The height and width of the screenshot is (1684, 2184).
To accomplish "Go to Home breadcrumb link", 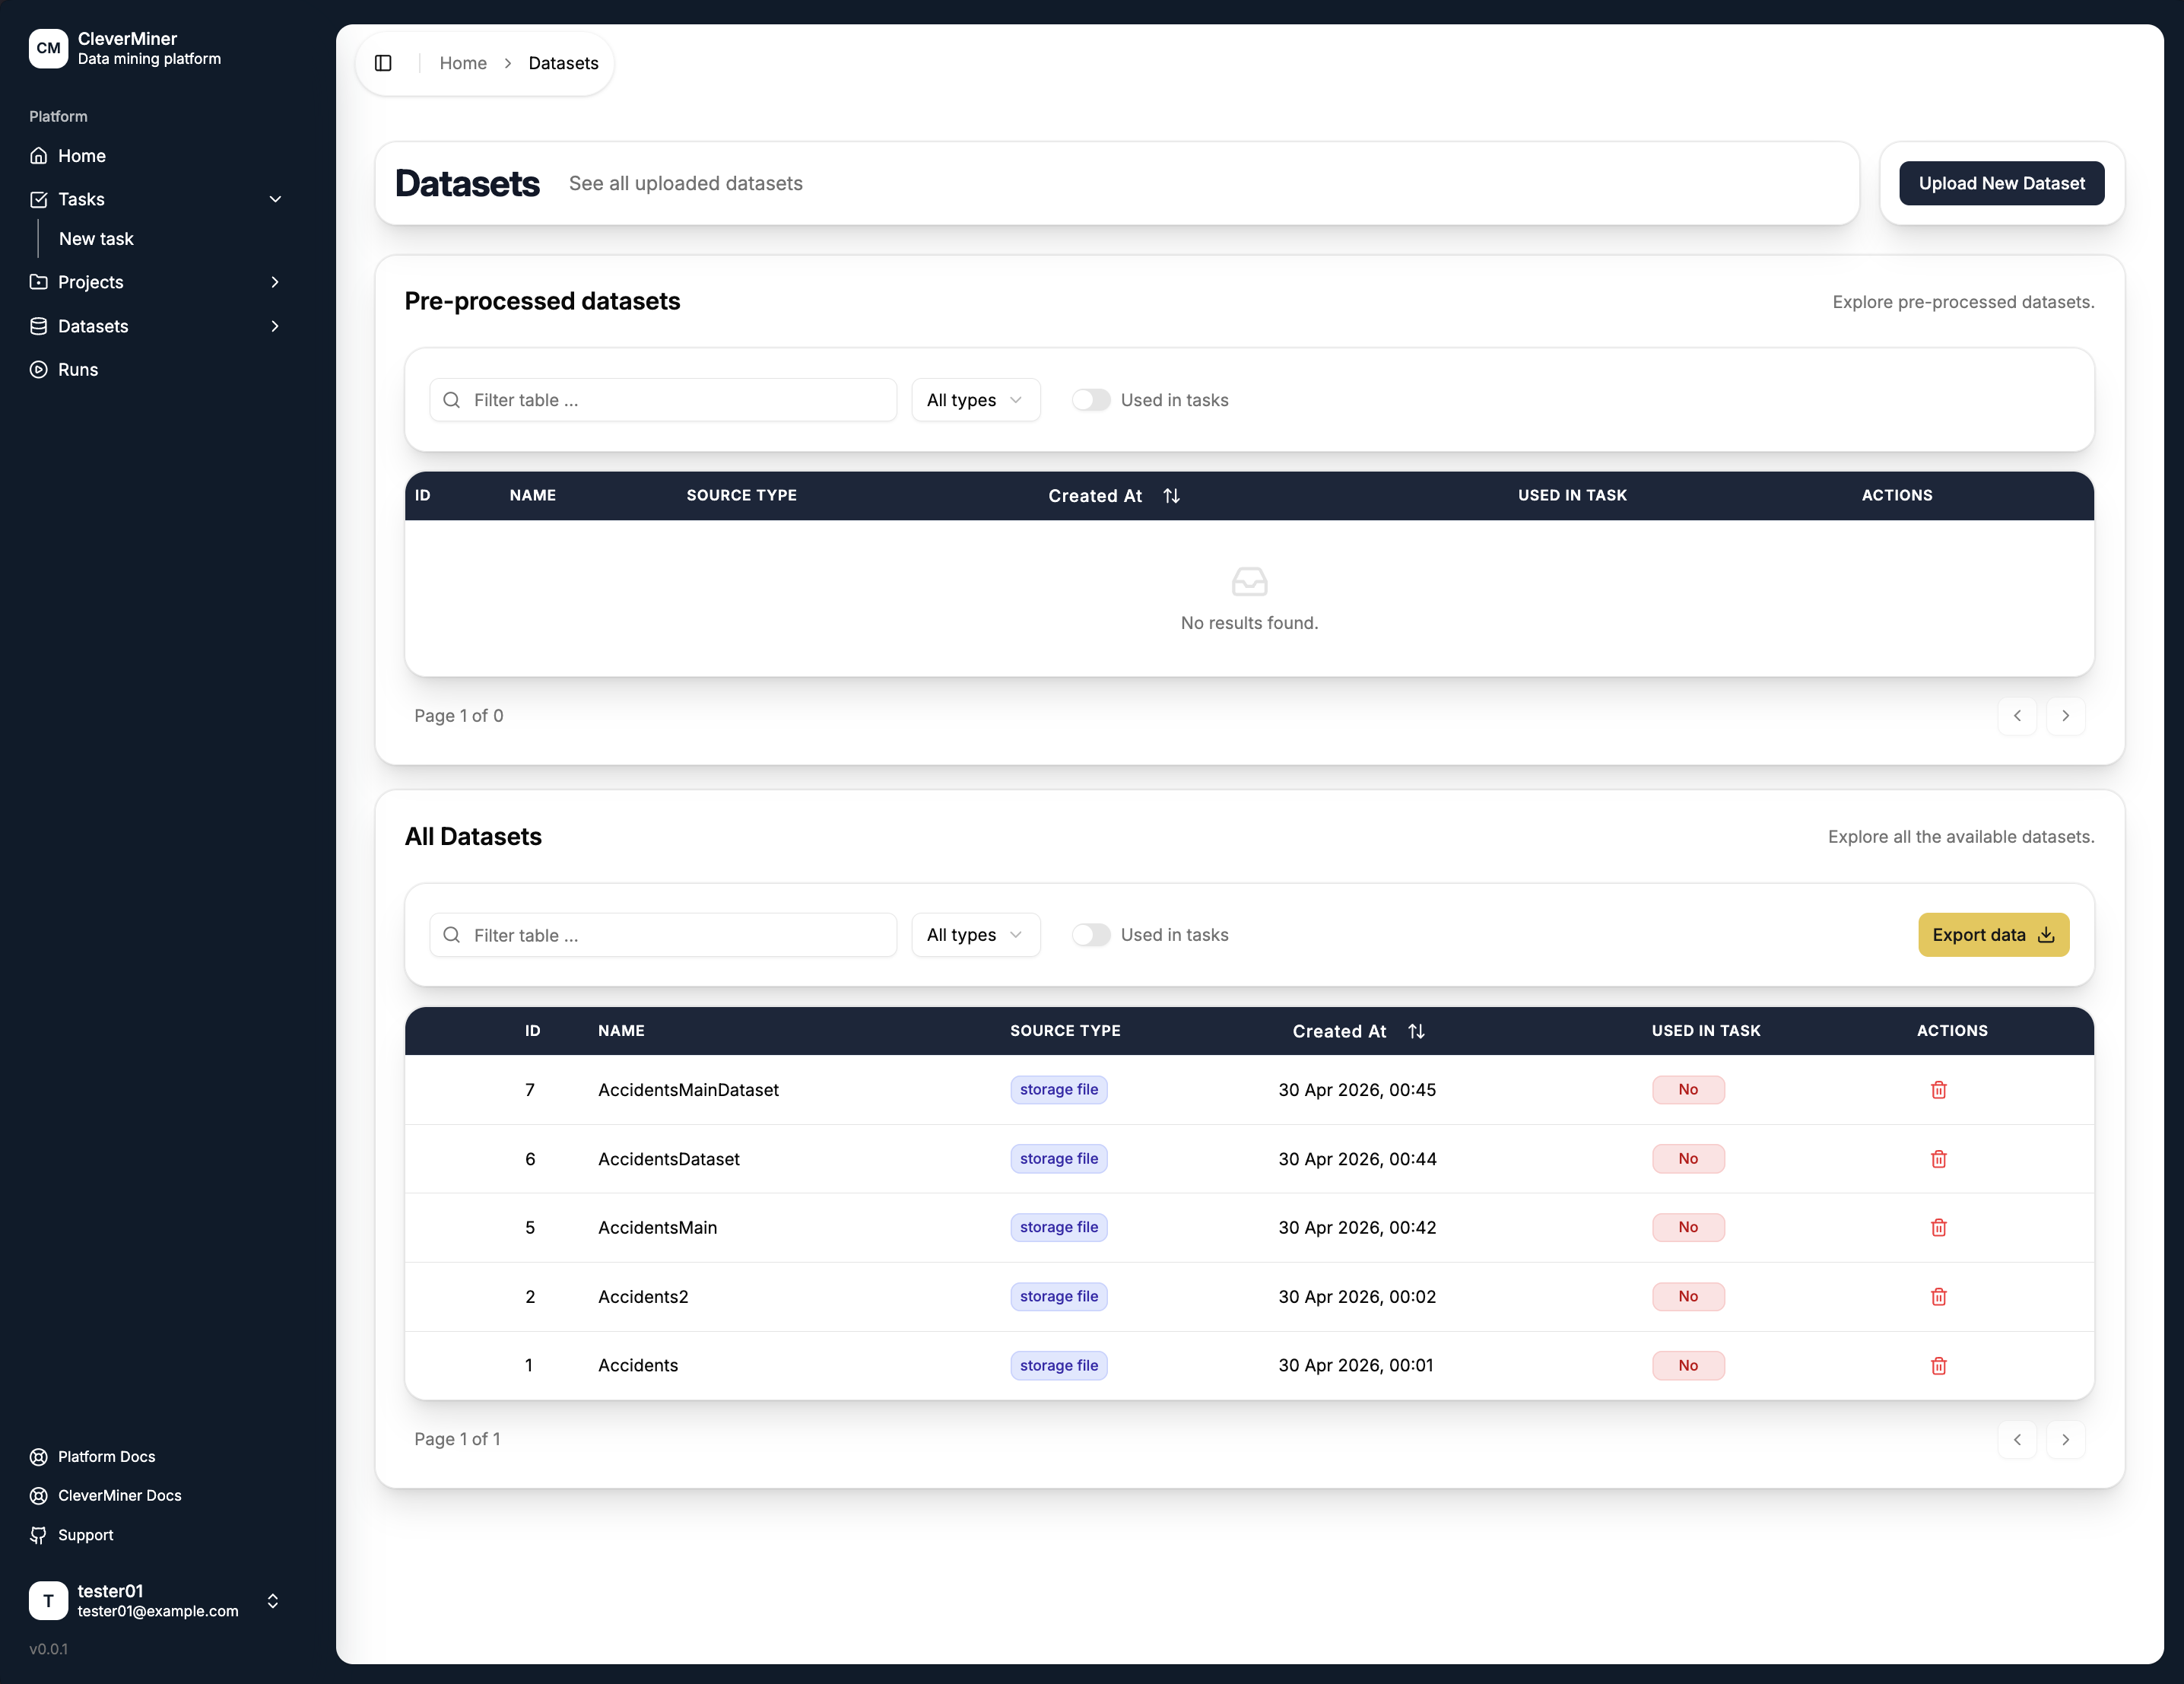I will pyautogui.click(x=463, y=63).
